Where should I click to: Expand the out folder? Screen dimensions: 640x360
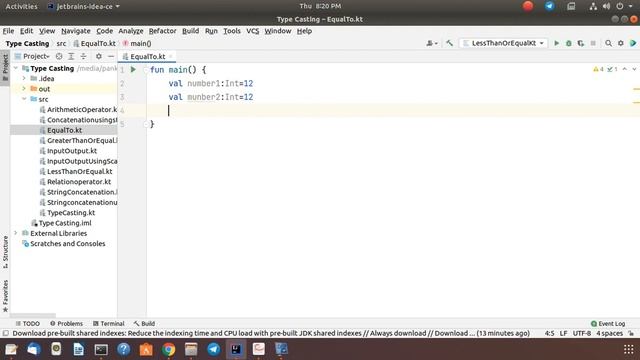pos(24,89)
